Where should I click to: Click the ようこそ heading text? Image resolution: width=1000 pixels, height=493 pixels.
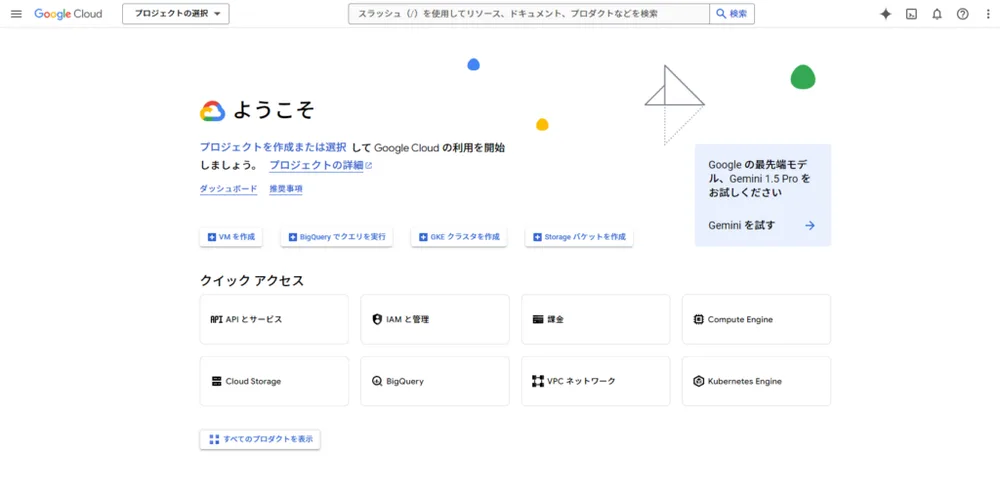pyautogui.click(x=274, y=110)
